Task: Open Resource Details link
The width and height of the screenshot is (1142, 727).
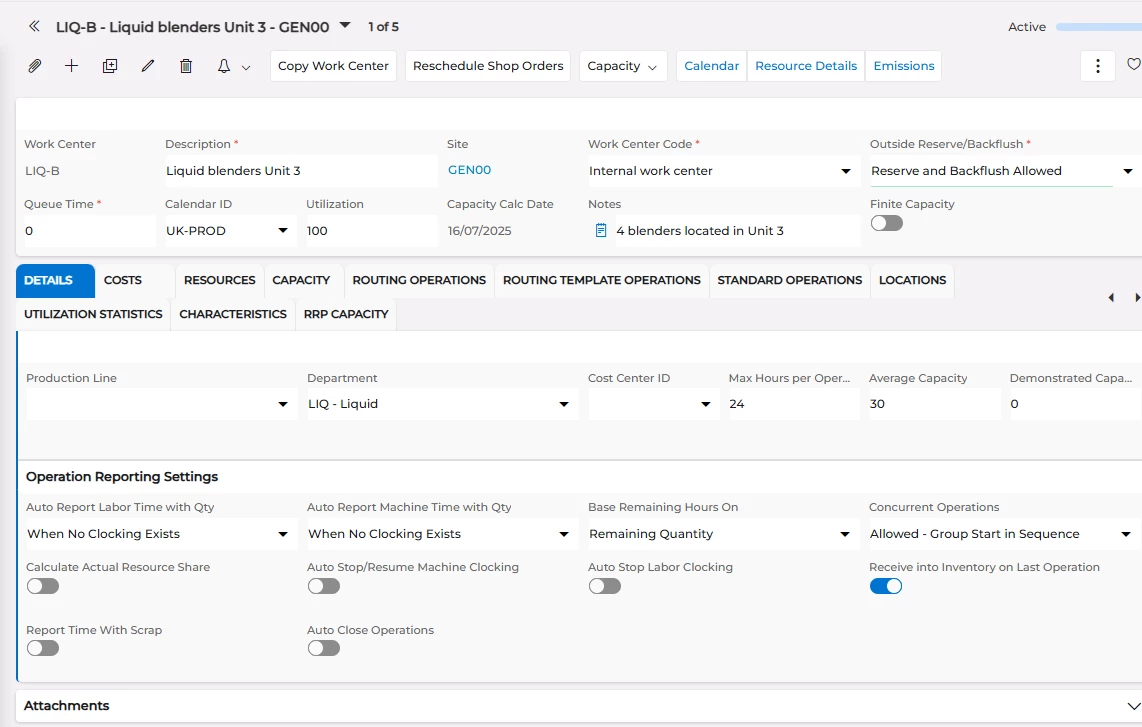Action: click(x=806, y=66)
